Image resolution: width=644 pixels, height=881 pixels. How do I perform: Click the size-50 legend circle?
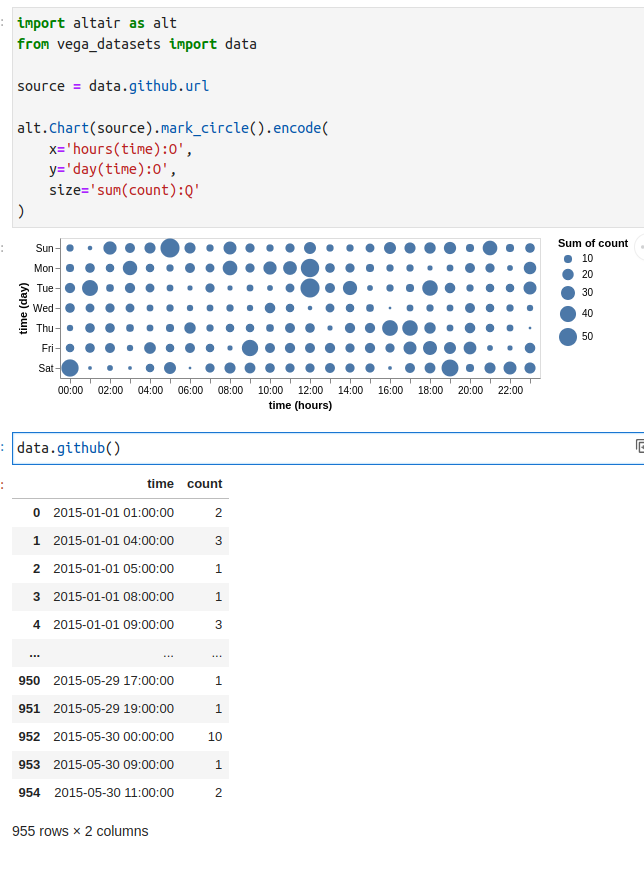[569, 337]
